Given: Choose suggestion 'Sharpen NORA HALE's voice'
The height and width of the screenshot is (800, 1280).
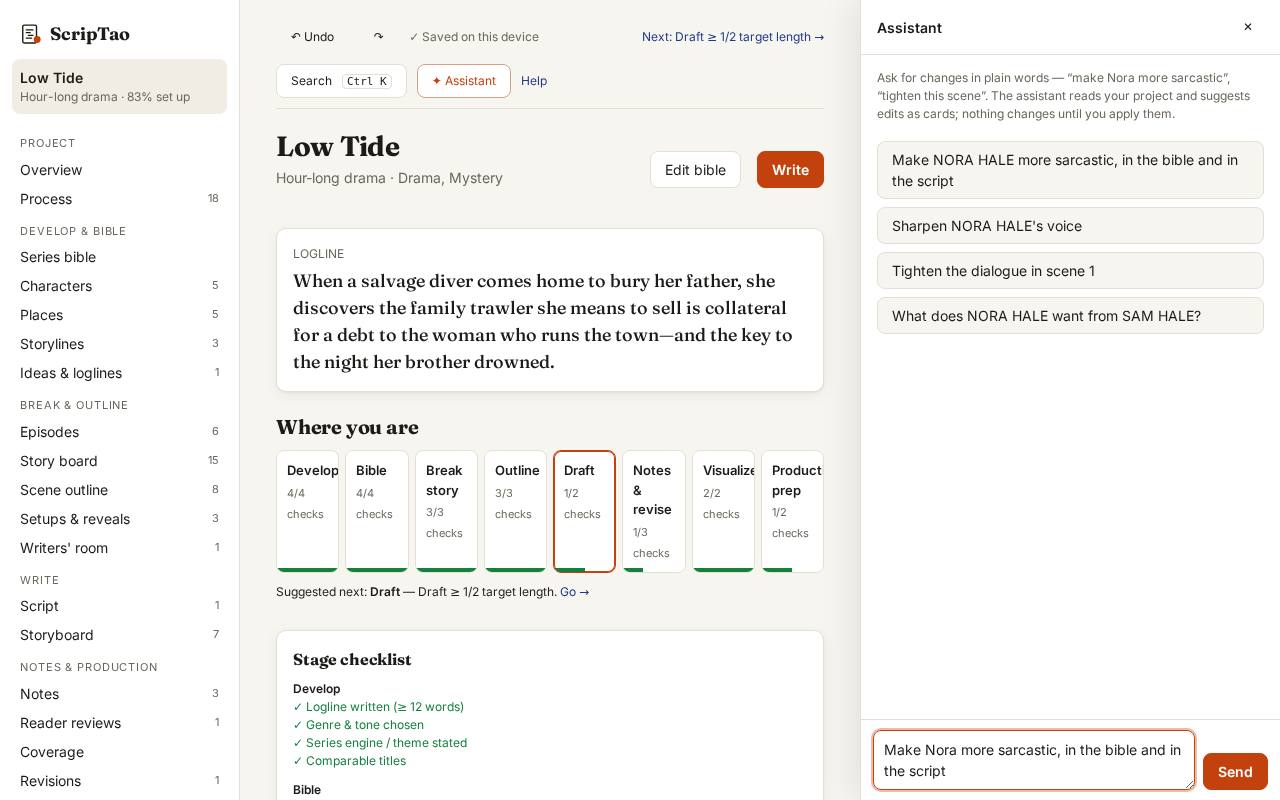Looking at the screenshot, I should (x=1070, y=226).
